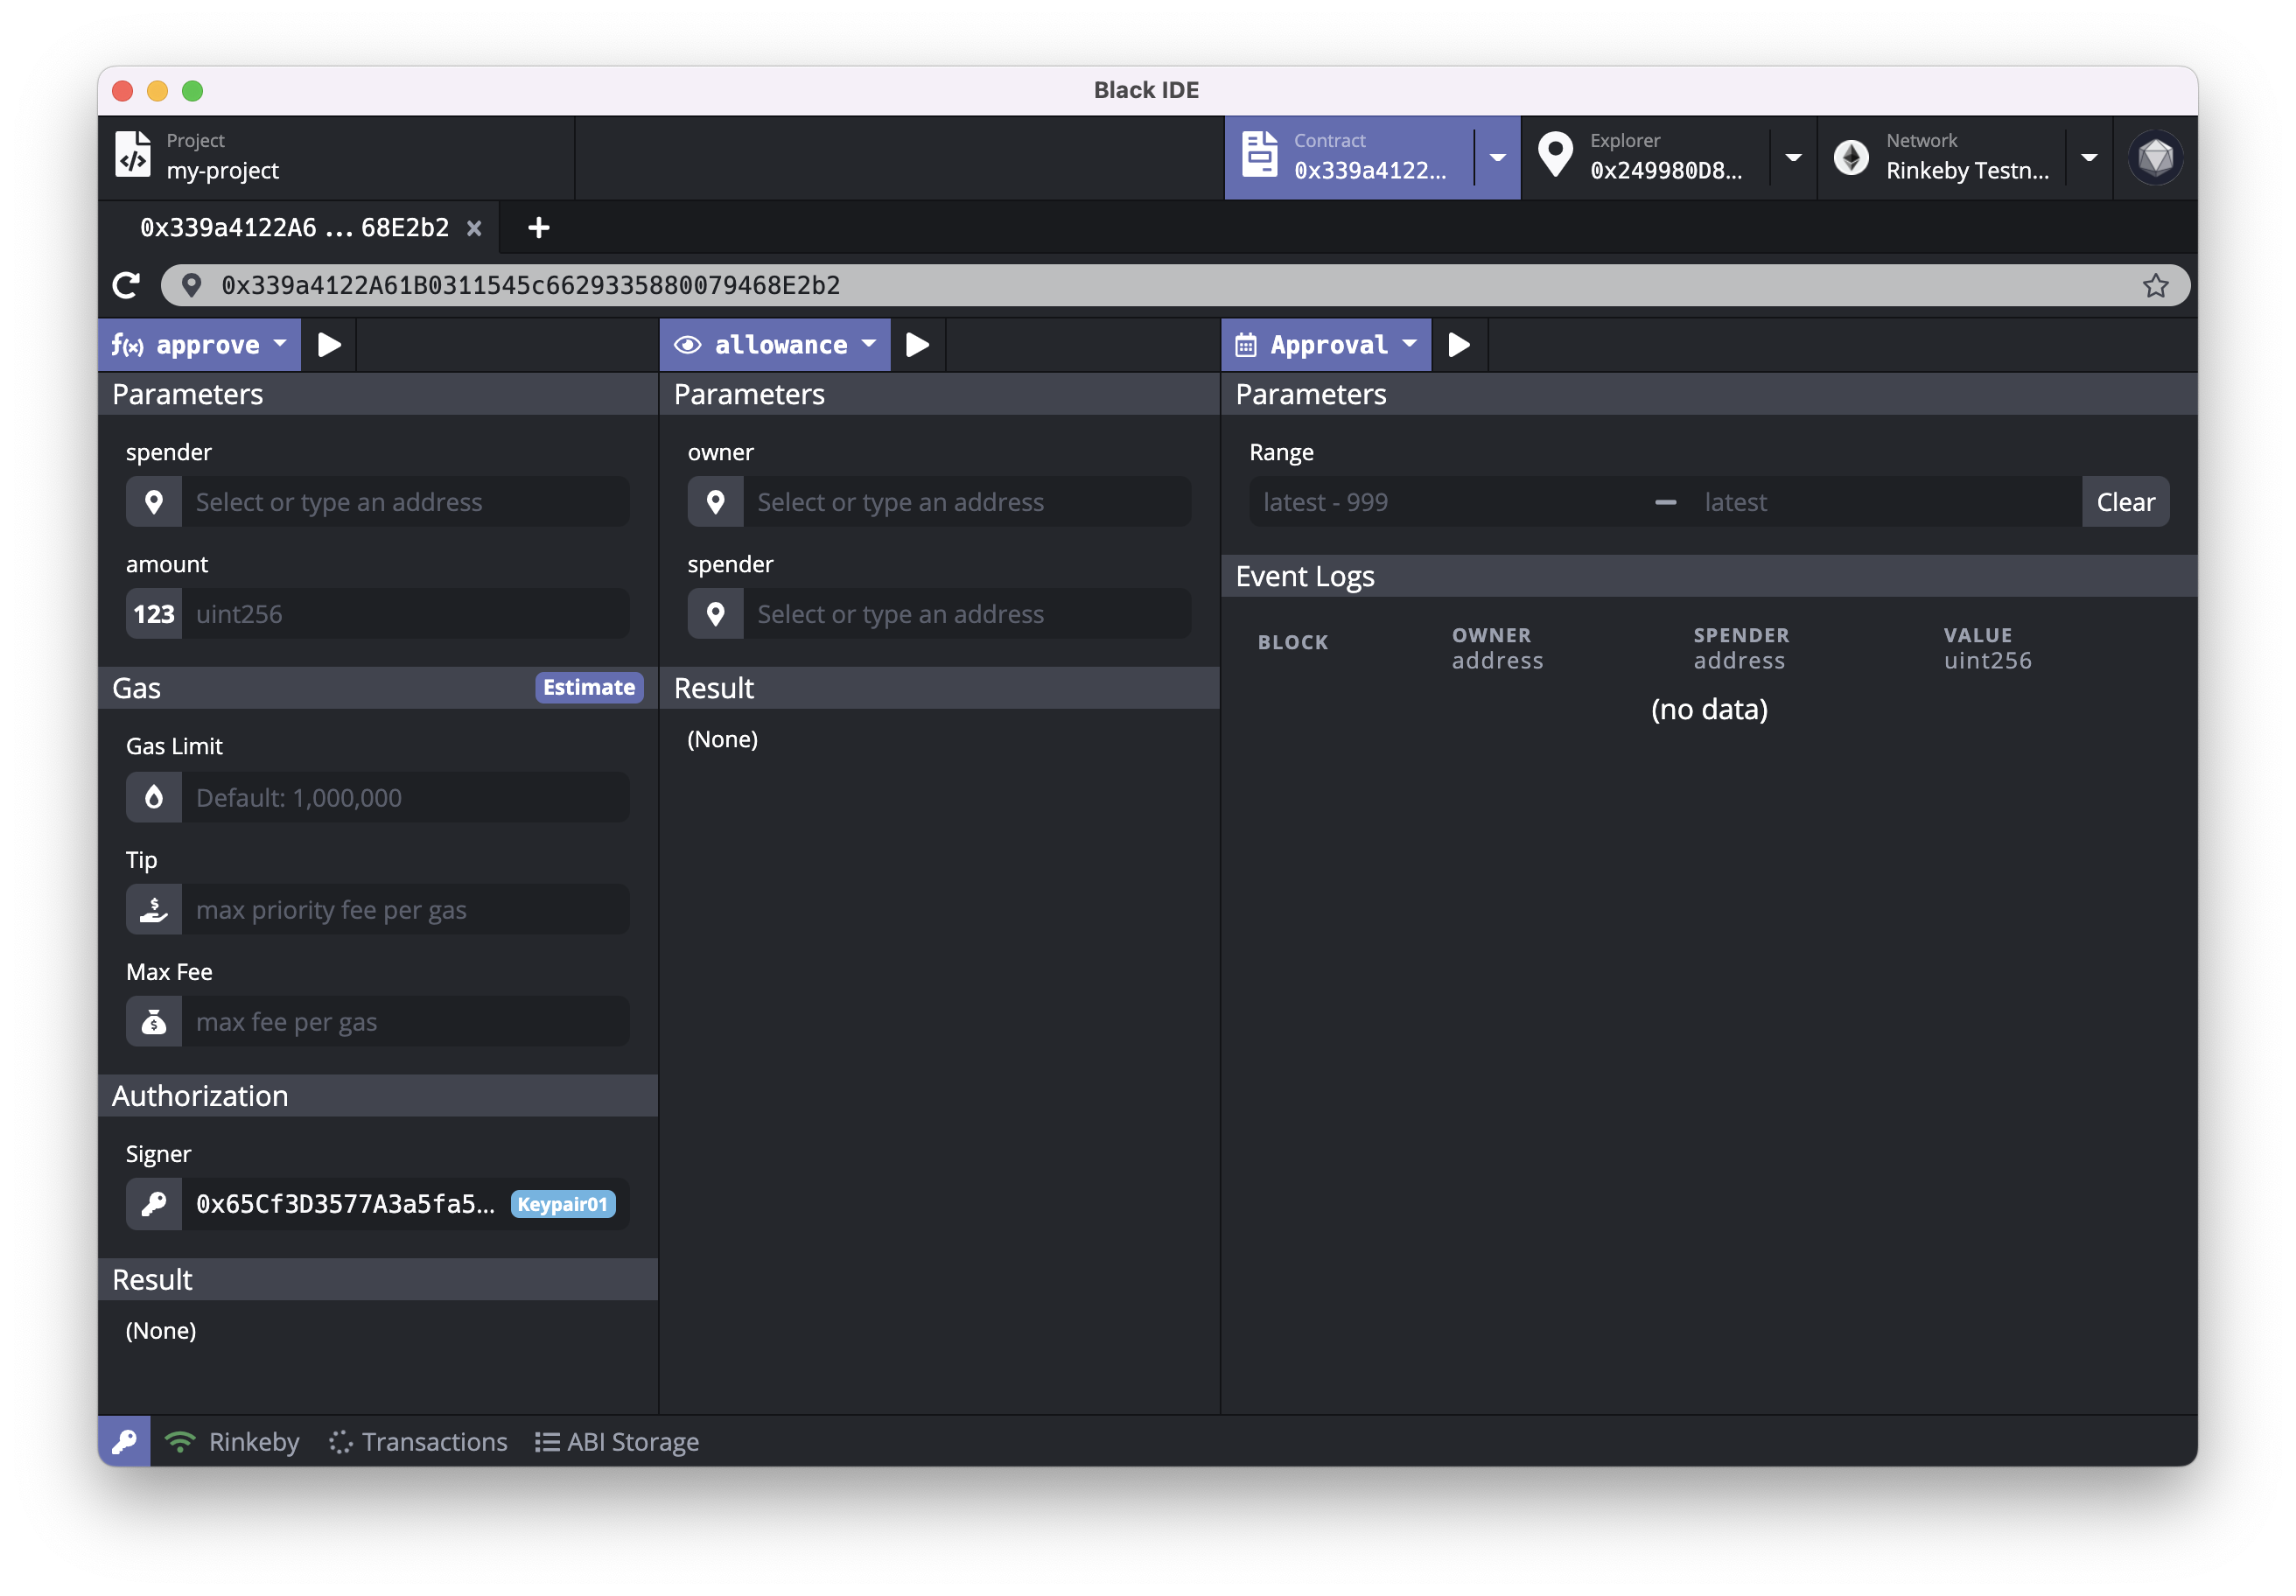
Task: Add a new tab with plus
Action: (x=539, y=228)
